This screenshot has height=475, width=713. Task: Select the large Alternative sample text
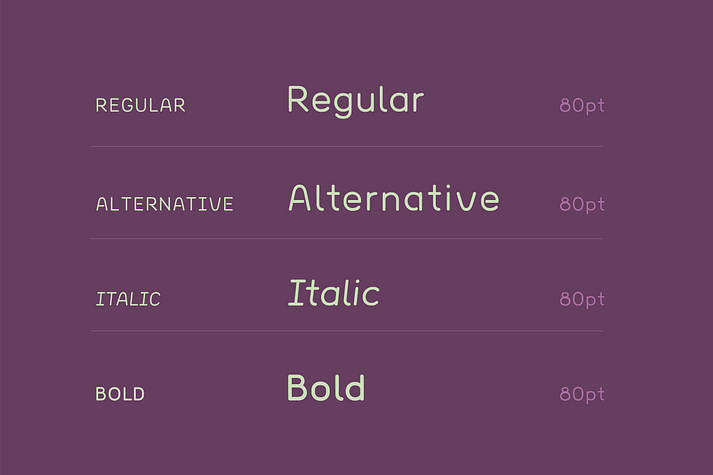tap(394, 198)
